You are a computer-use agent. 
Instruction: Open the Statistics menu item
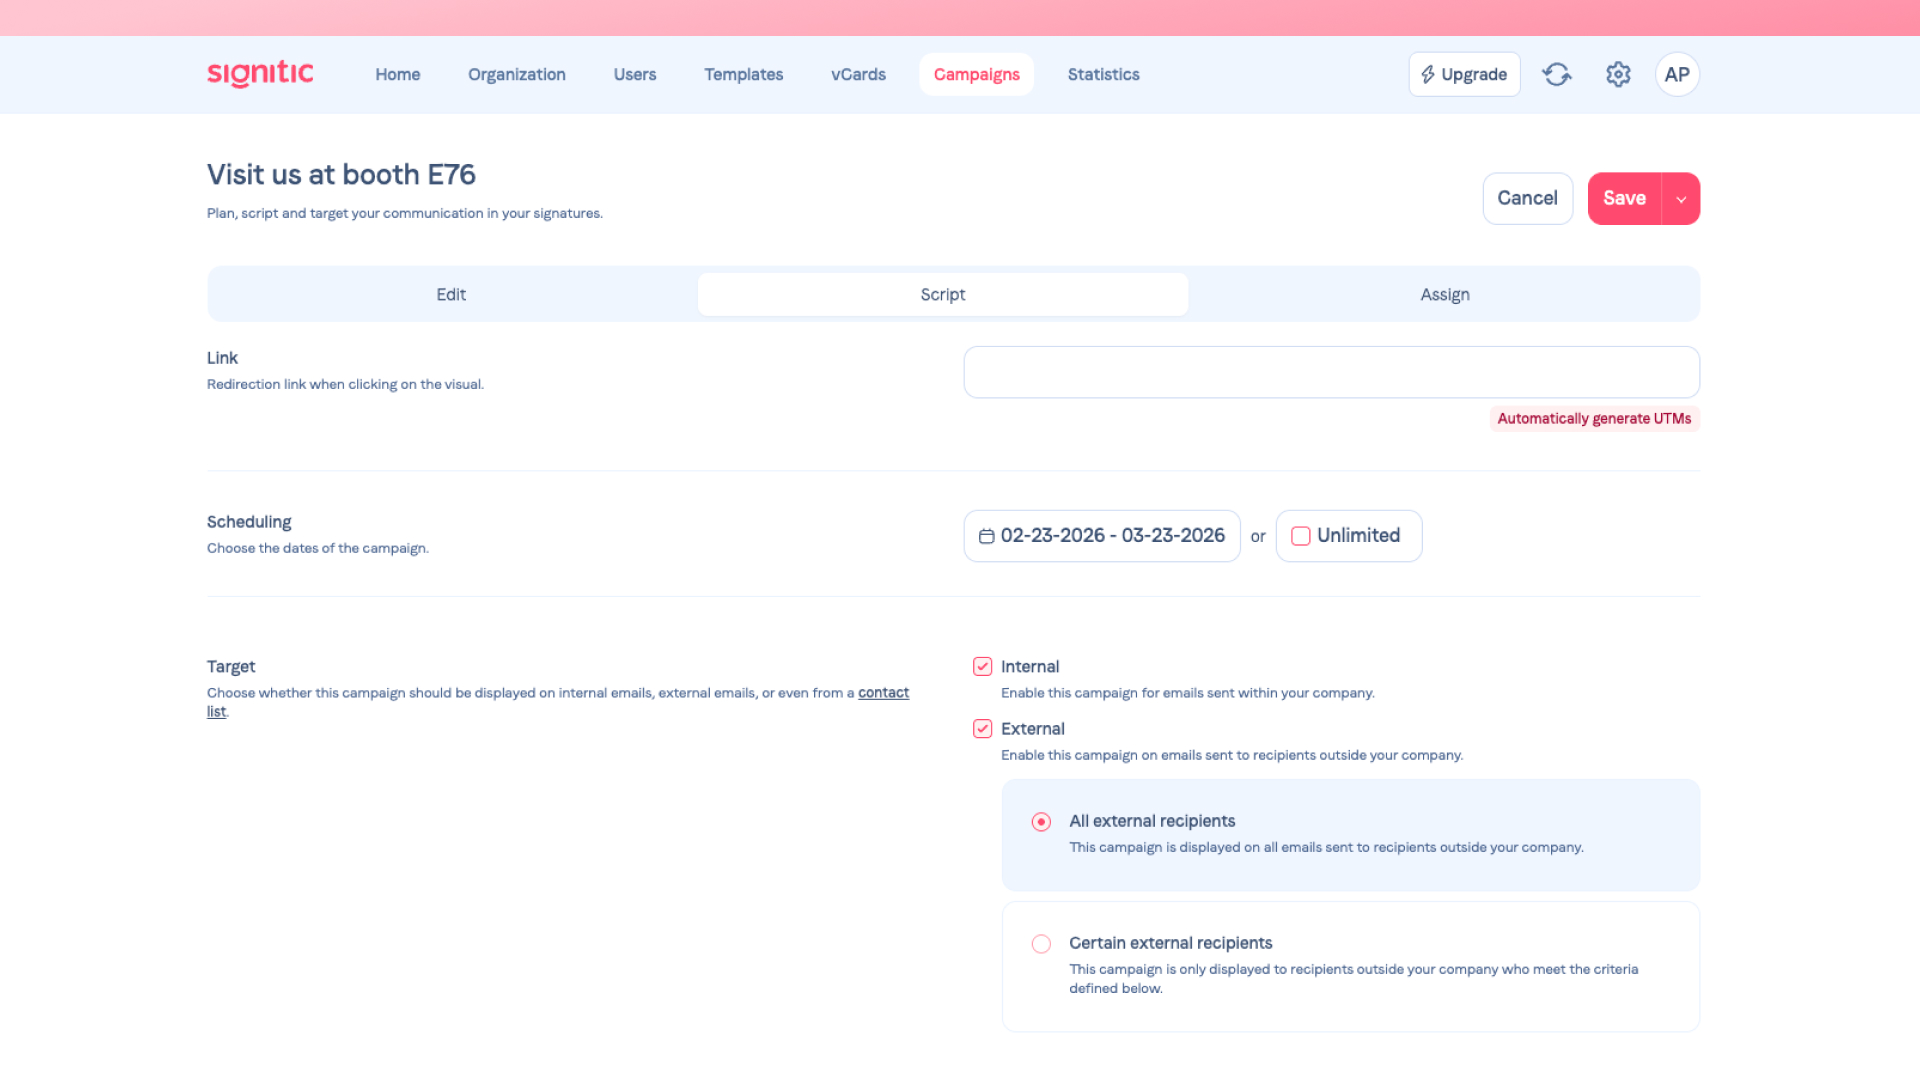1103,74
